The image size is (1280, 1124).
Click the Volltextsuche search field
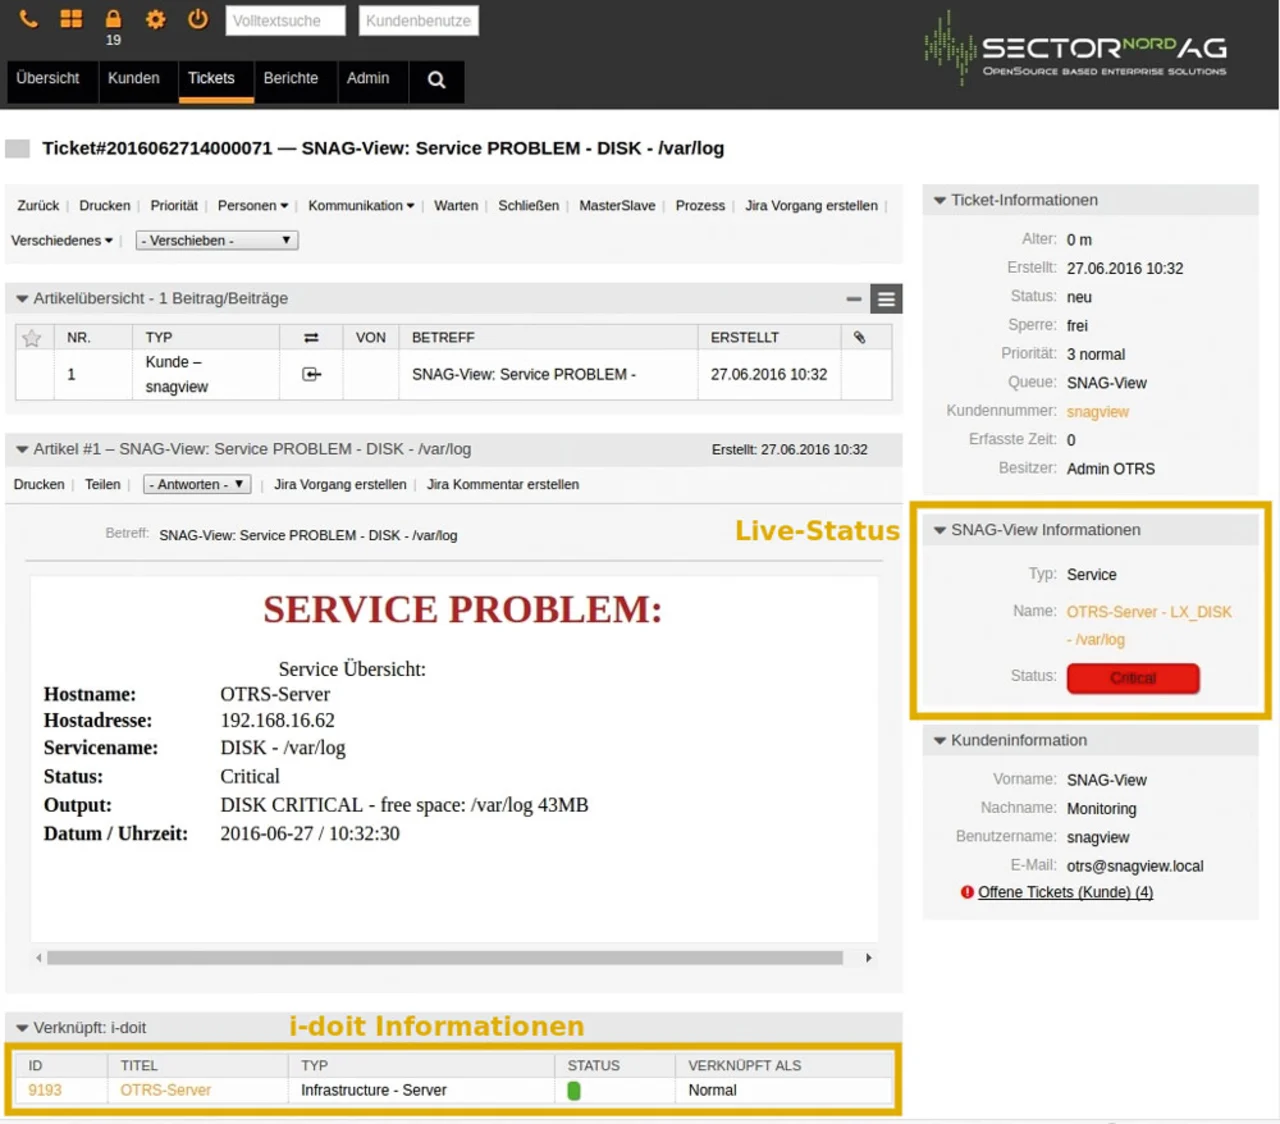285,21
